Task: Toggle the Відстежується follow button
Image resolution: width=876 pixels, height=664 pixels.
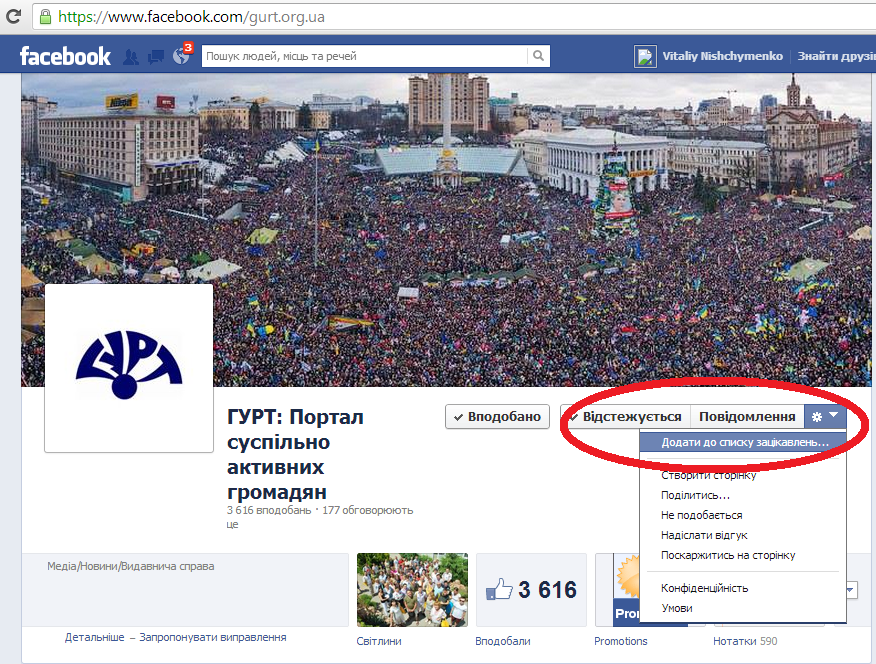Action: 626,417
